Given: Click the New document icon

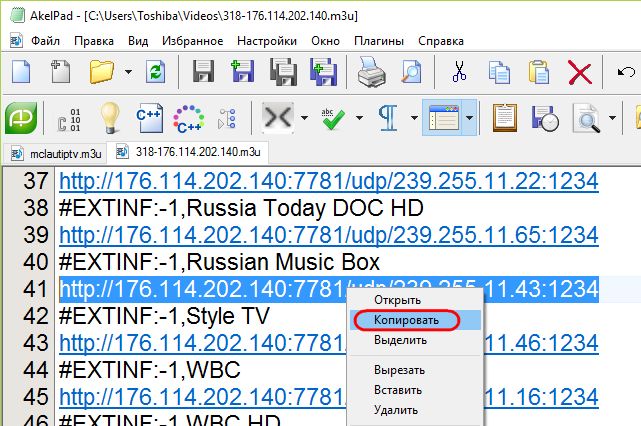Looking at the screenshot, I should click(21, 72).
